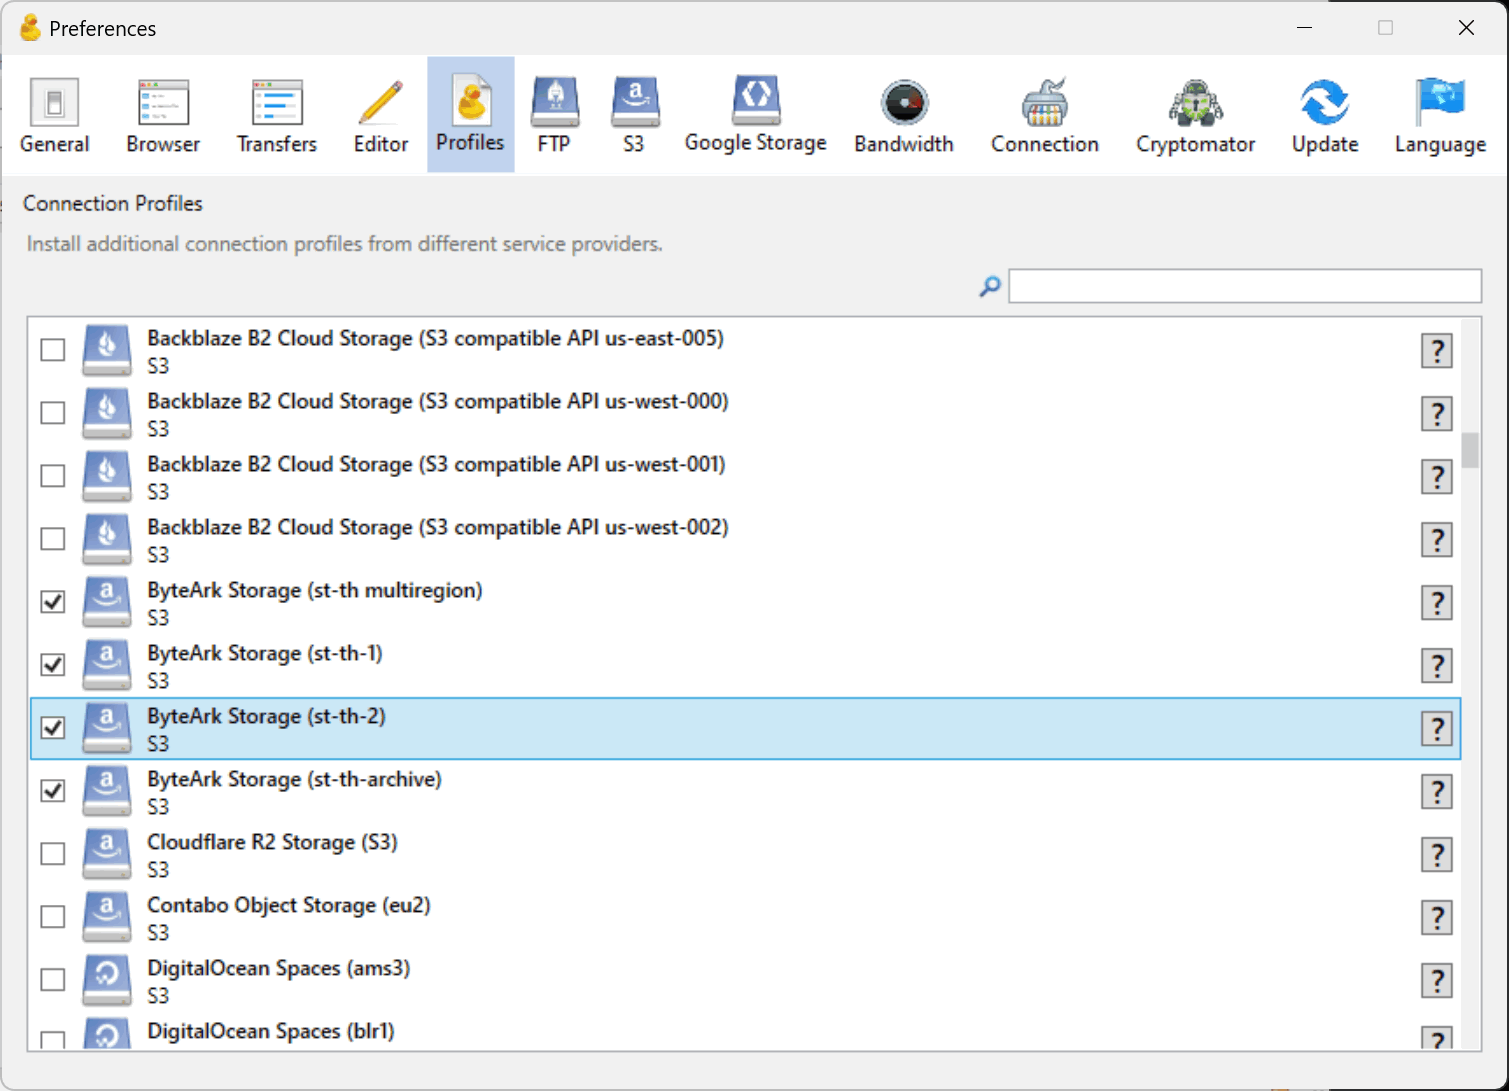
Task: Enable DigitalOcean Spaces (ams3) checkbox
Action: [53, 980]
